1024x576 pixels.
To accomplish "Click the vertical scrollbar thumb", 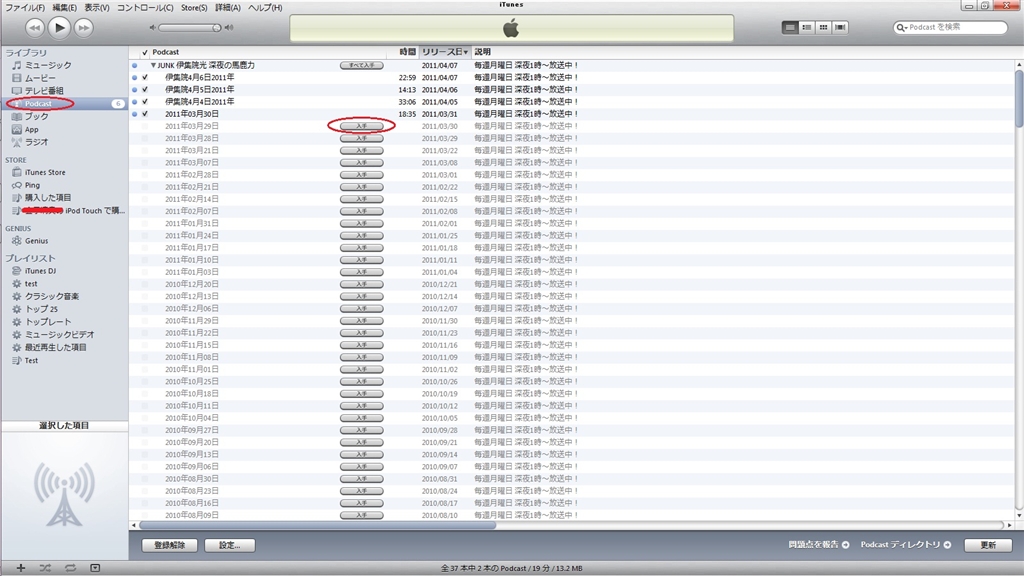I will pos(1019,99).
